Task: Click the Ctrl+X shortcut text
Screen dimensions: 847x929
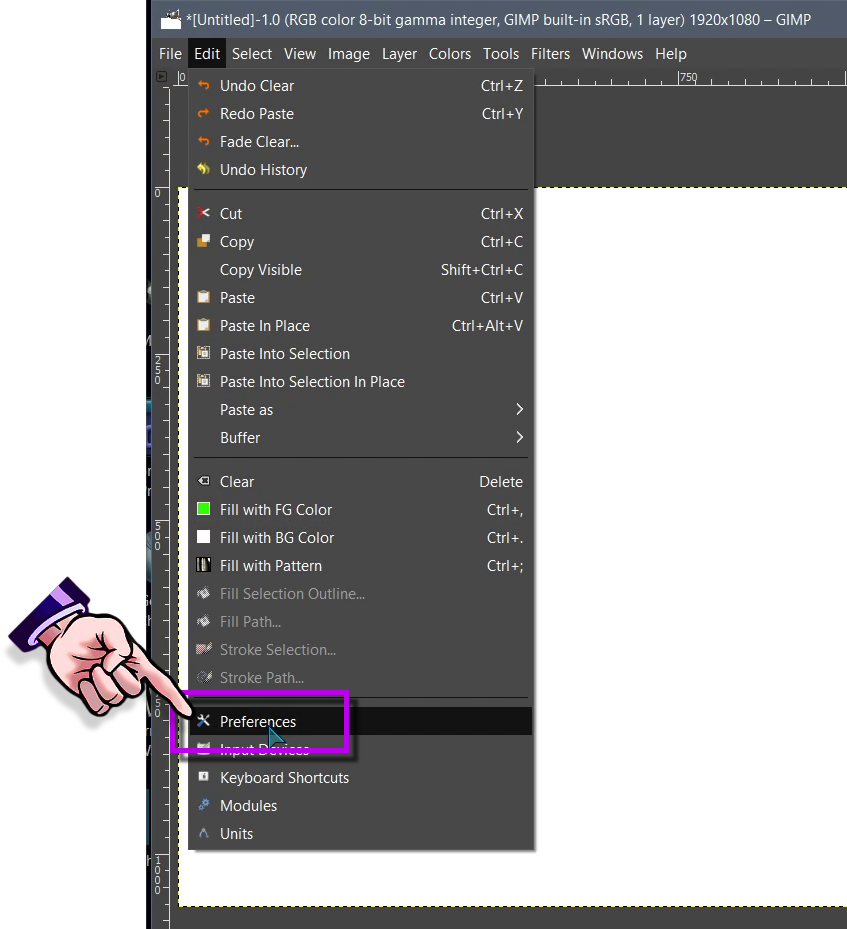Action: tap(502, 213)
